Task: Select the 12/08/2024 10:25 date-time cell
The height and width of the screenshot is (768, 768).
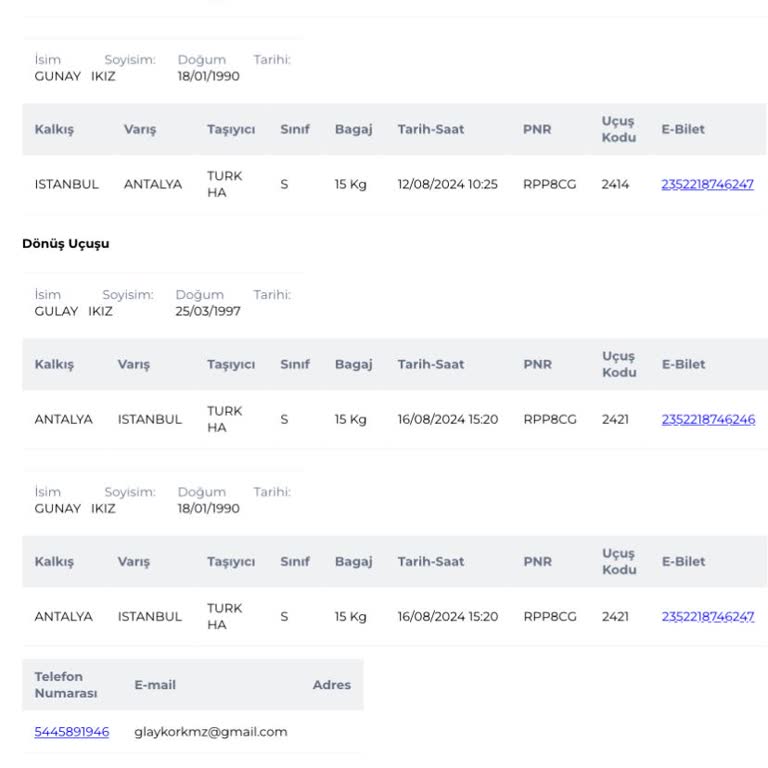Action: (x=447, y=184)
